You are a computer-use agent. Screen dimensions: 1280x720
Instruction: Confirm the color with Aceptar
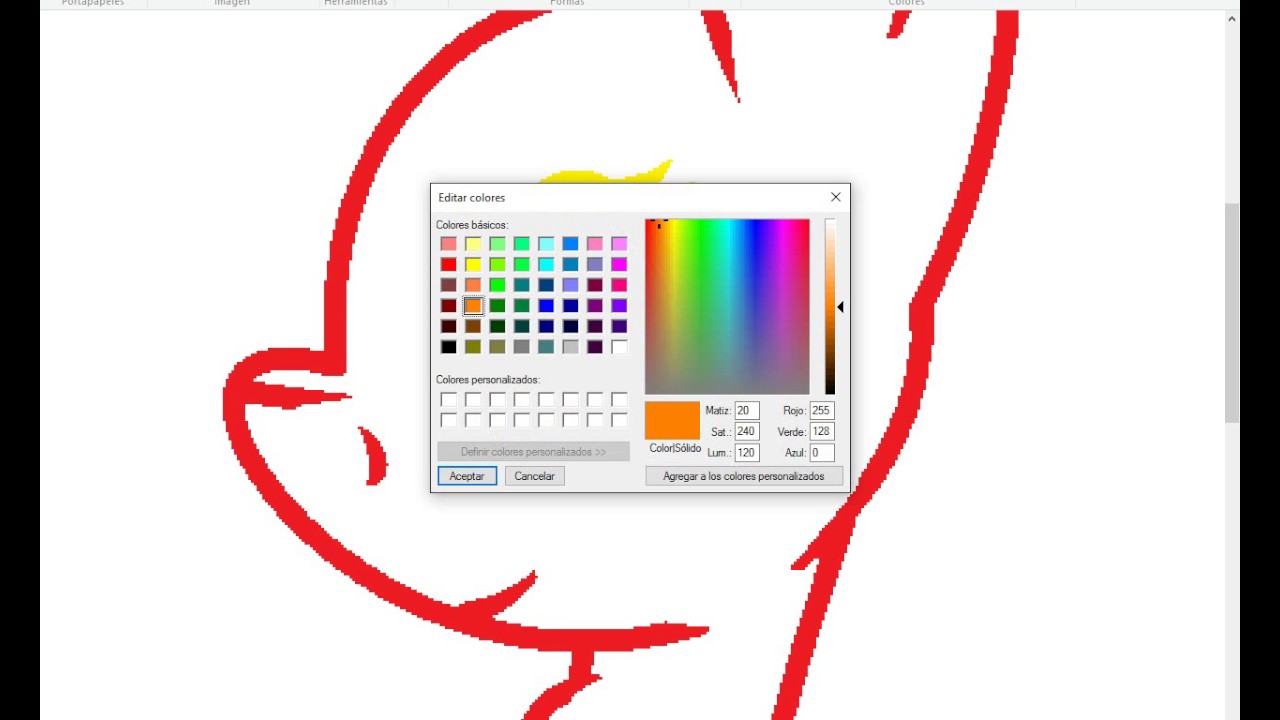pos(467,476)
